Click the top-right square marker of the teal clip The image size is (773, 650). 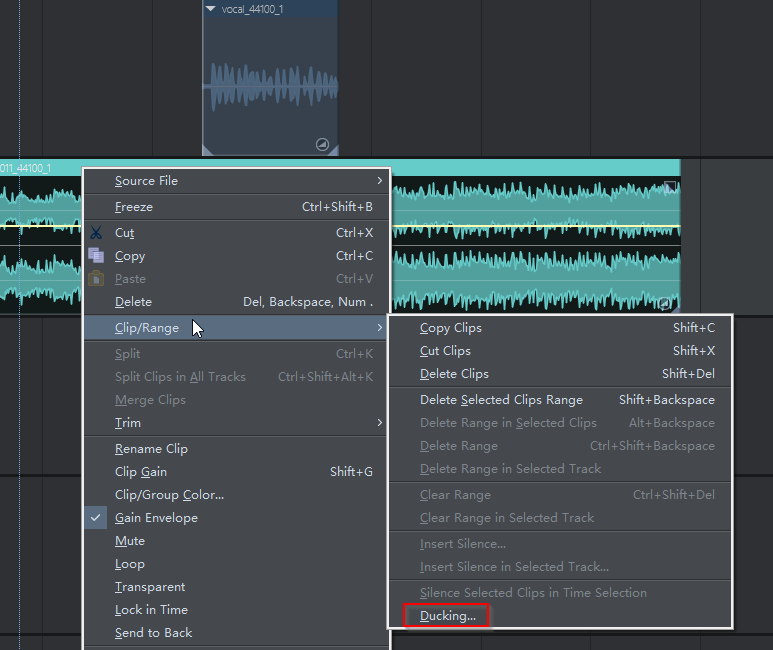(670, 186)
